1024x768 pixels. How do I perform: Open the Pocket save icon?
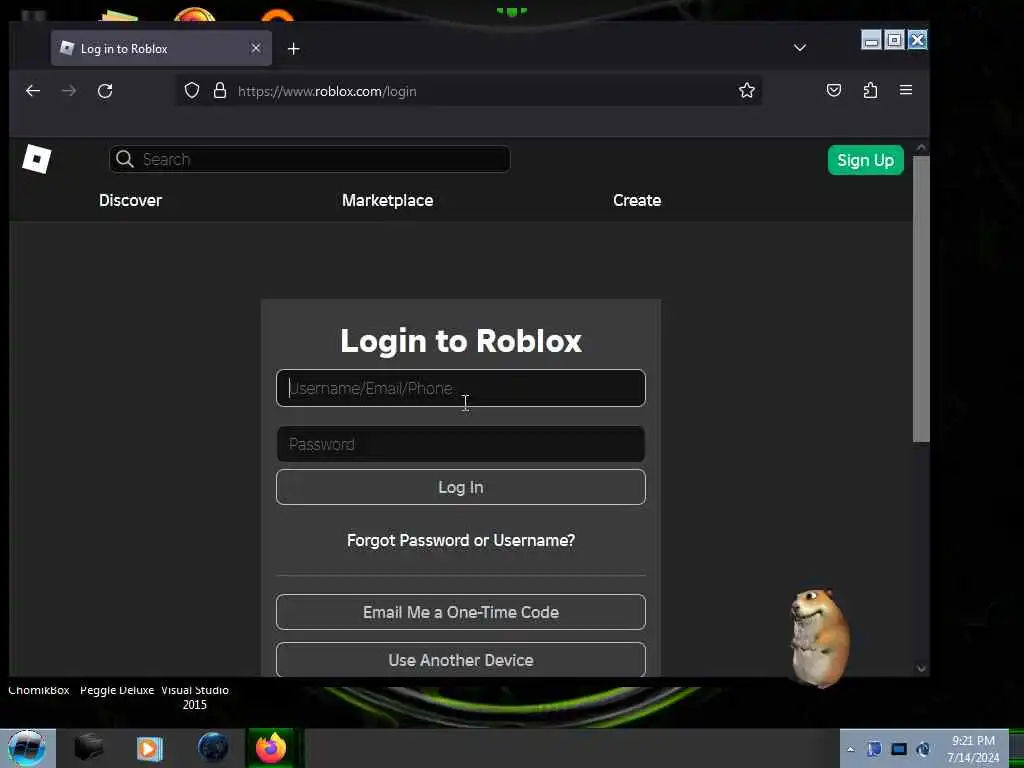click(x=833, y=90)
